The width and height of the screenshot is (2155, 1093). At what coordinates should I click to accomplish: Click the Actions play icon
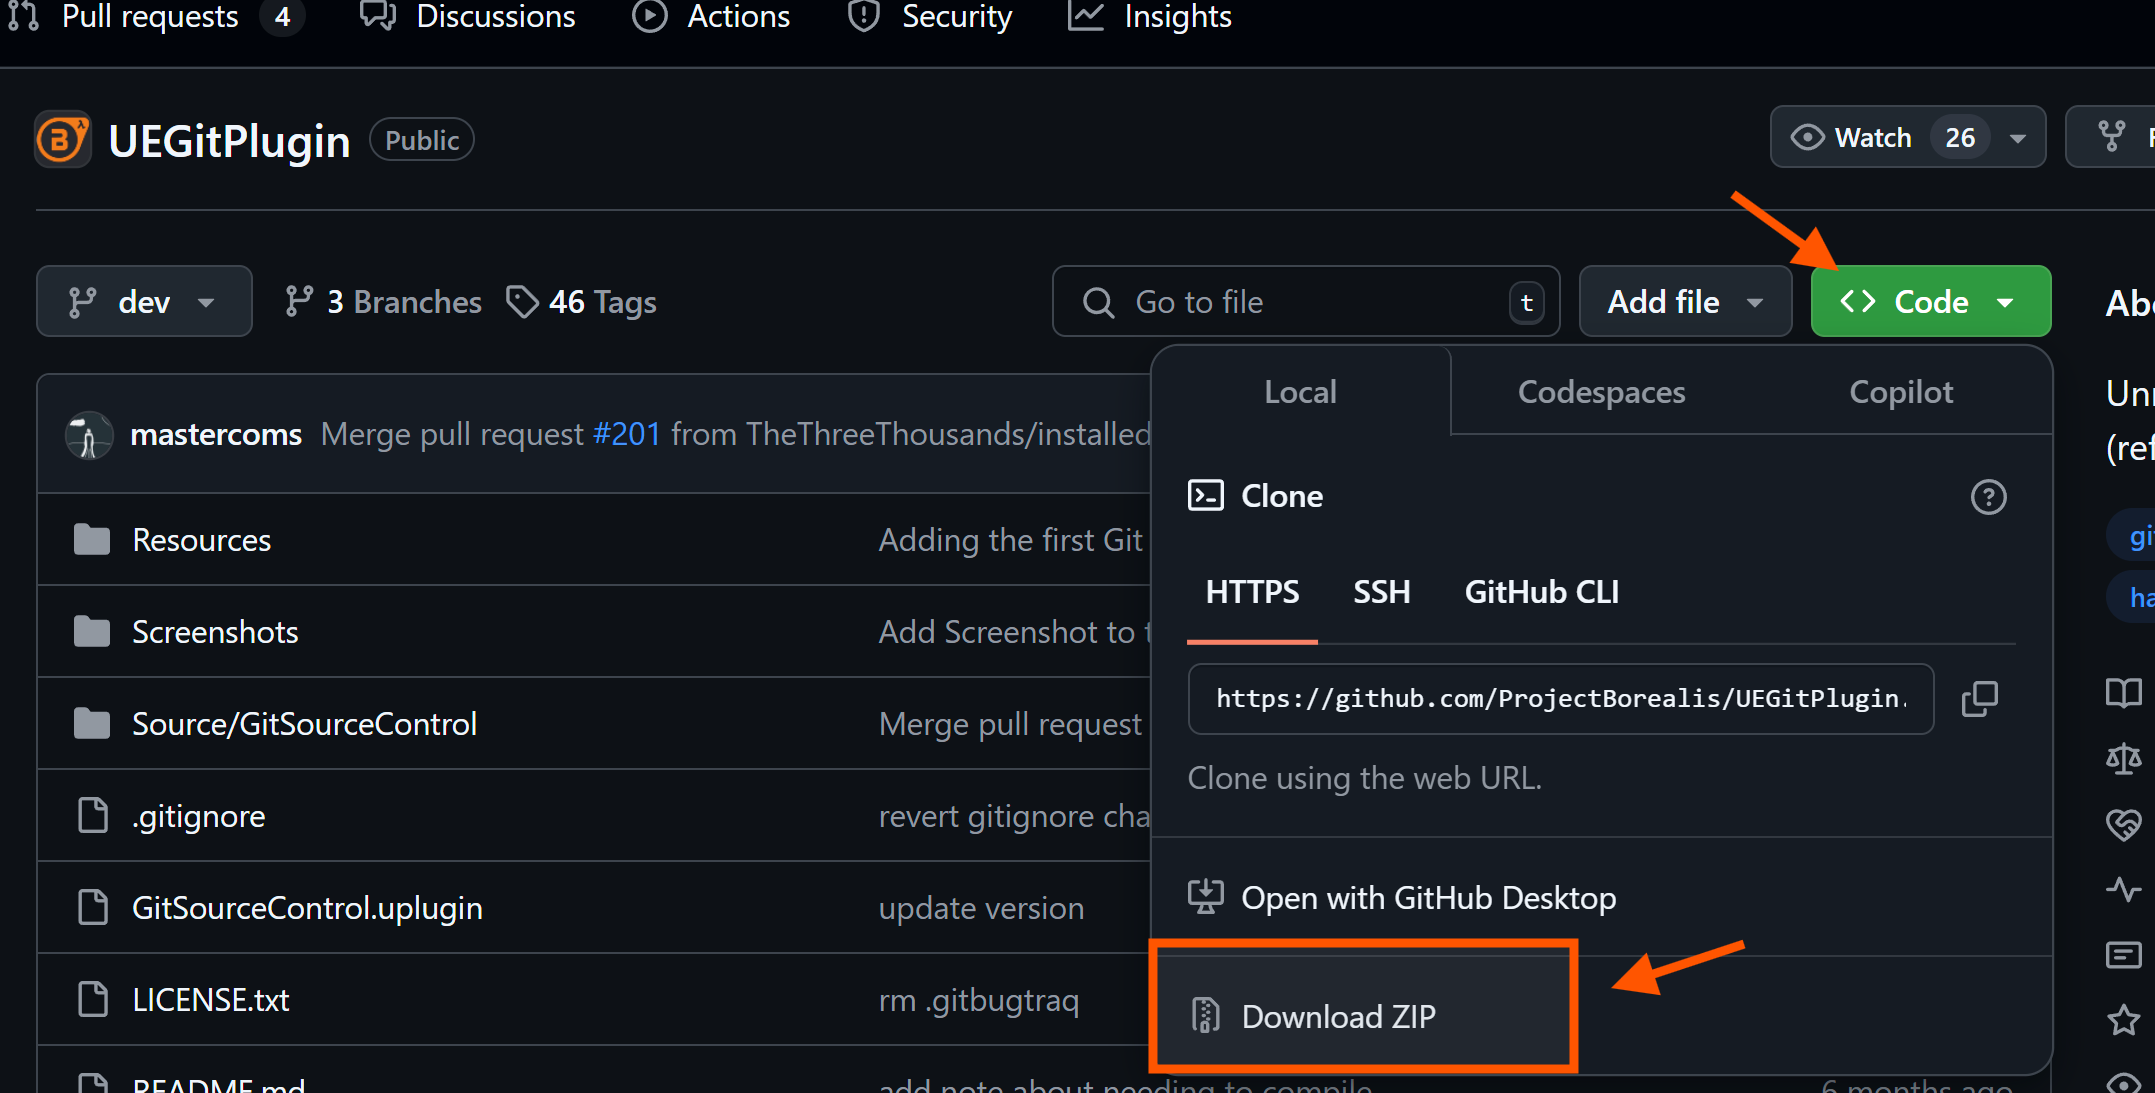coord(650,15)
